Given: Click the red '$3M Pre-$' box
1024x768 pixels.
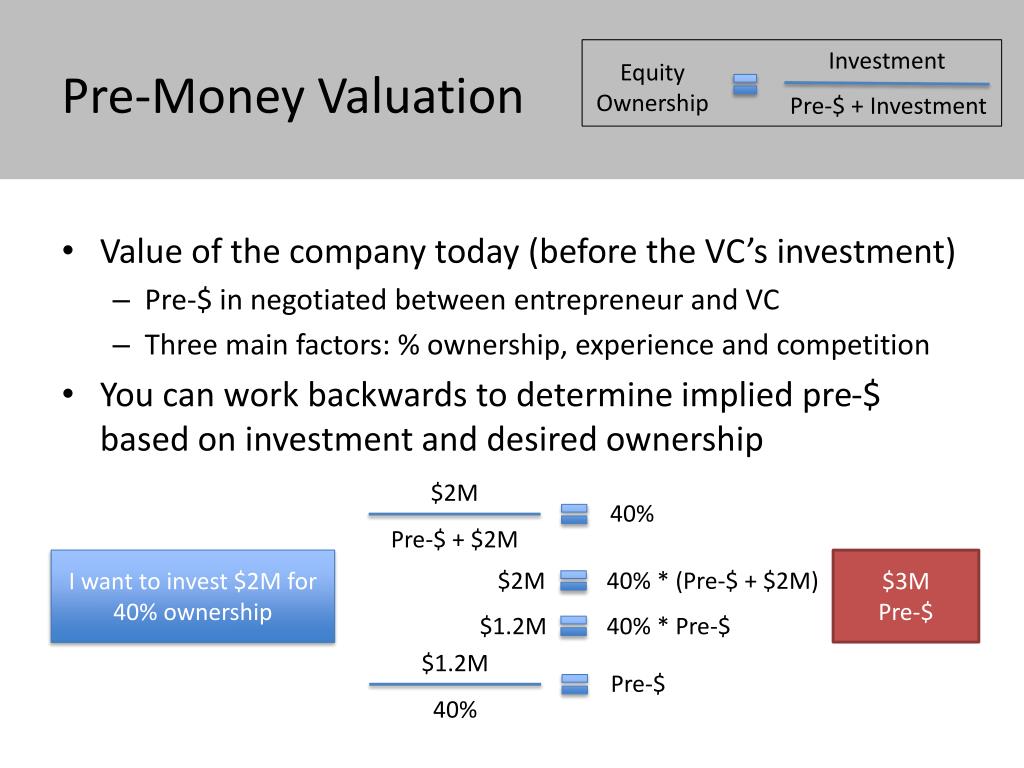Looking at the screenshot, I should click(x=906, y=596).
